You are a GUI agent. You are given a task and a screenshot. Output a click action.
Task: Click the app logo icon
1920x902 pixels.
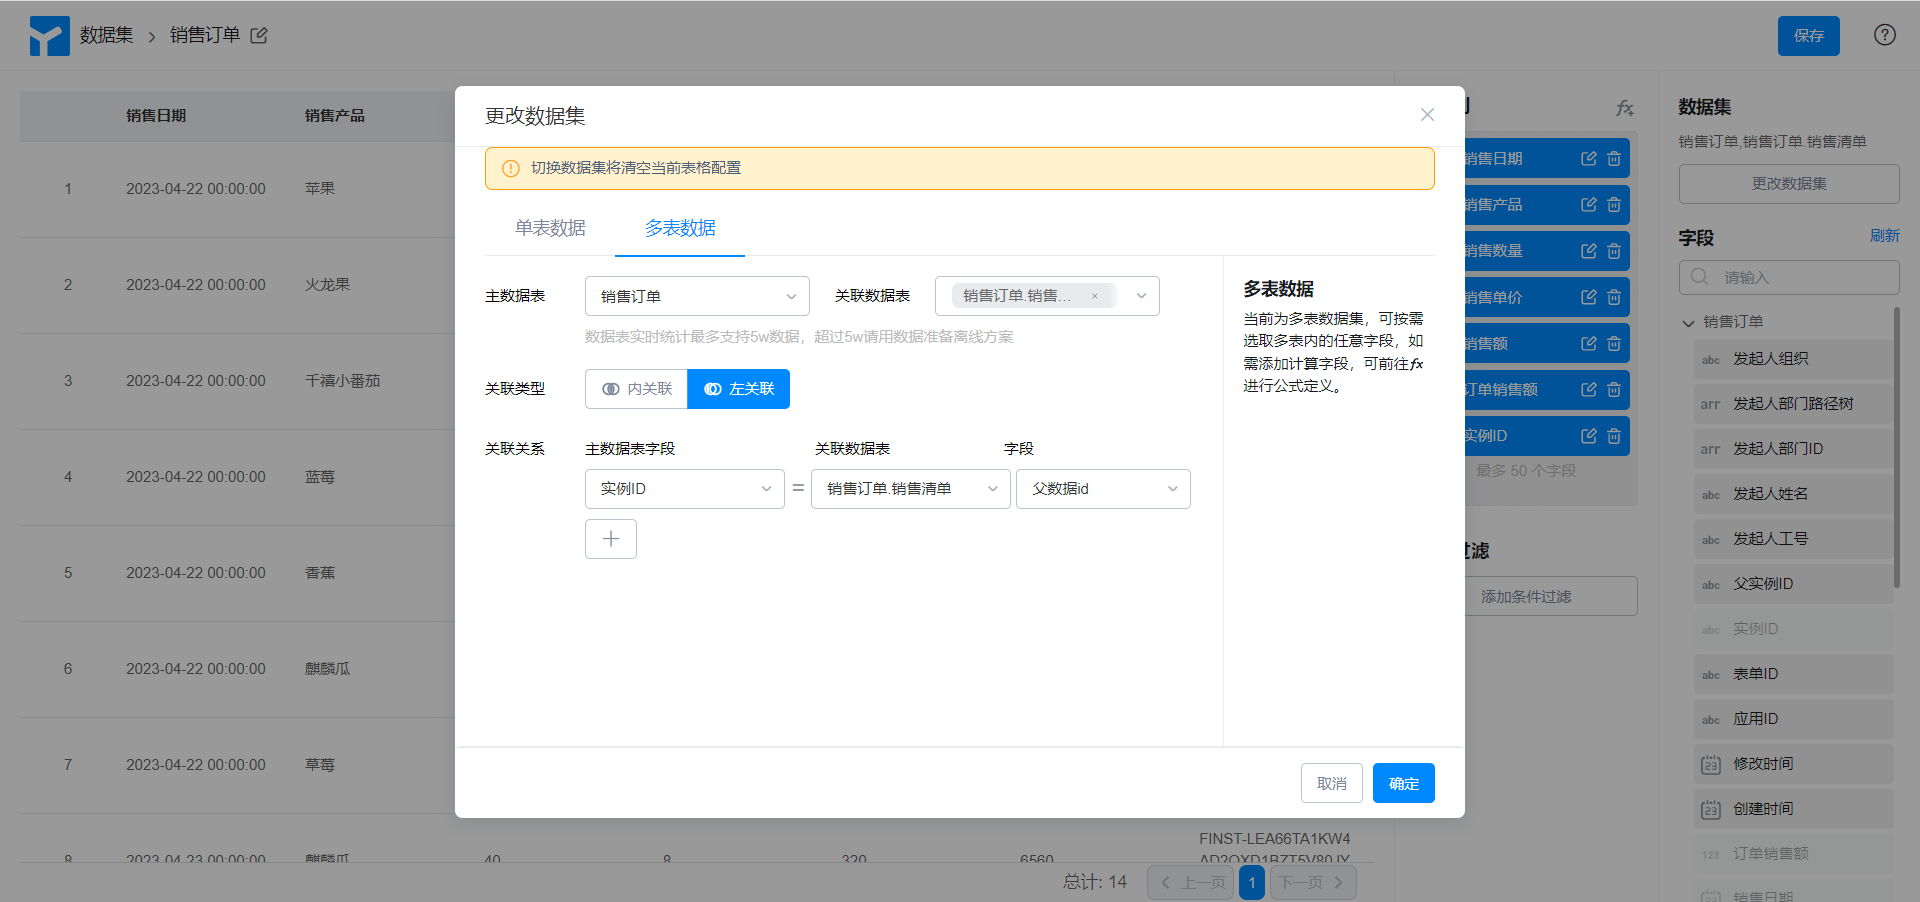49,35
